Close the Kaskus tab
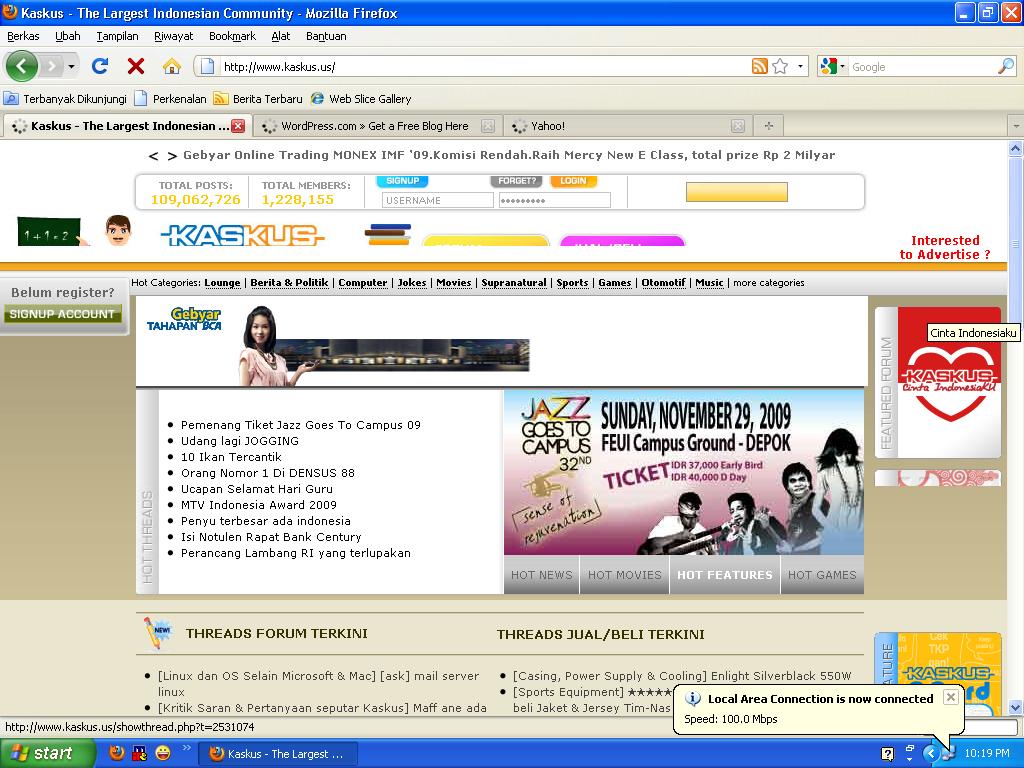 [x=238, y=126]
